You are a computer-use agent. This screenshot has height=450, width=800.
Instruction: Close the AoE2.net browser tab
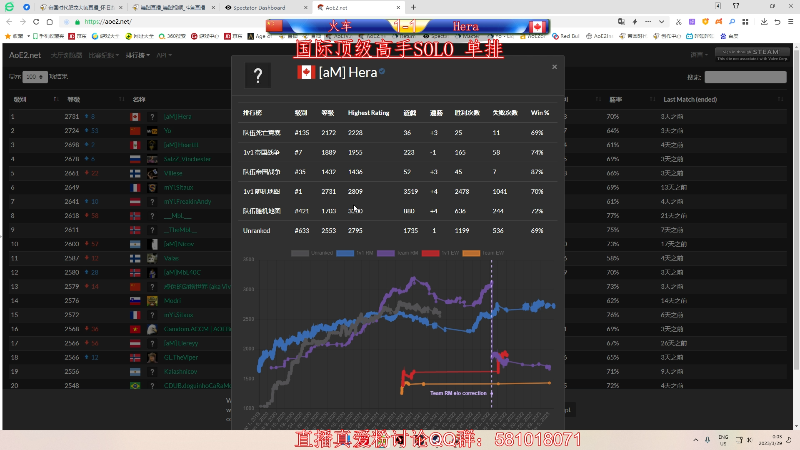click(x=398, y=8)
